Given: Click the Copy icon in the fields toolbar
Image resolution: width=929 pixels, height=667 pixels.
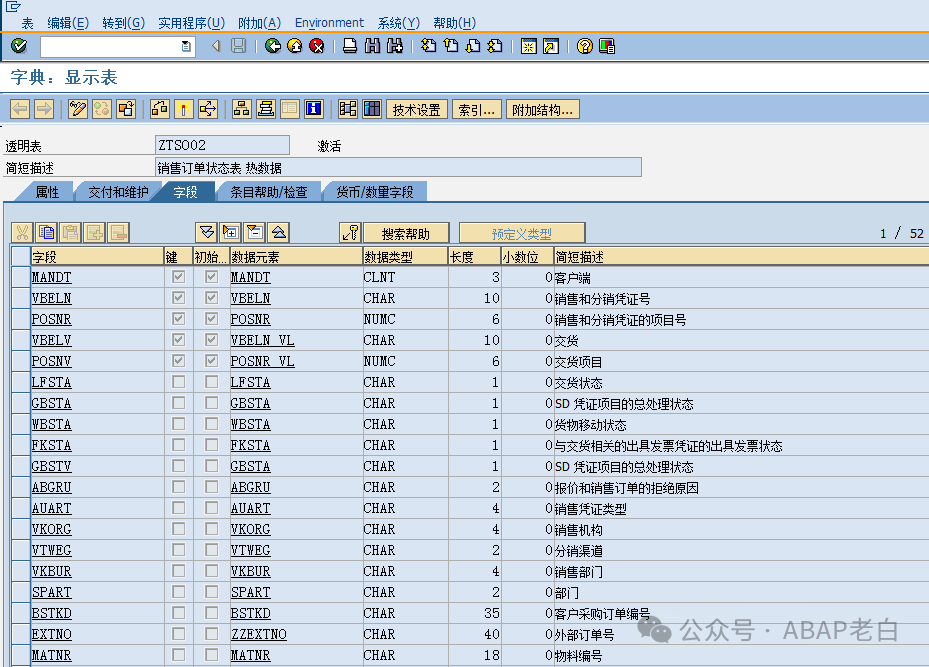Looking at the screenshot, I should point(46,232).
